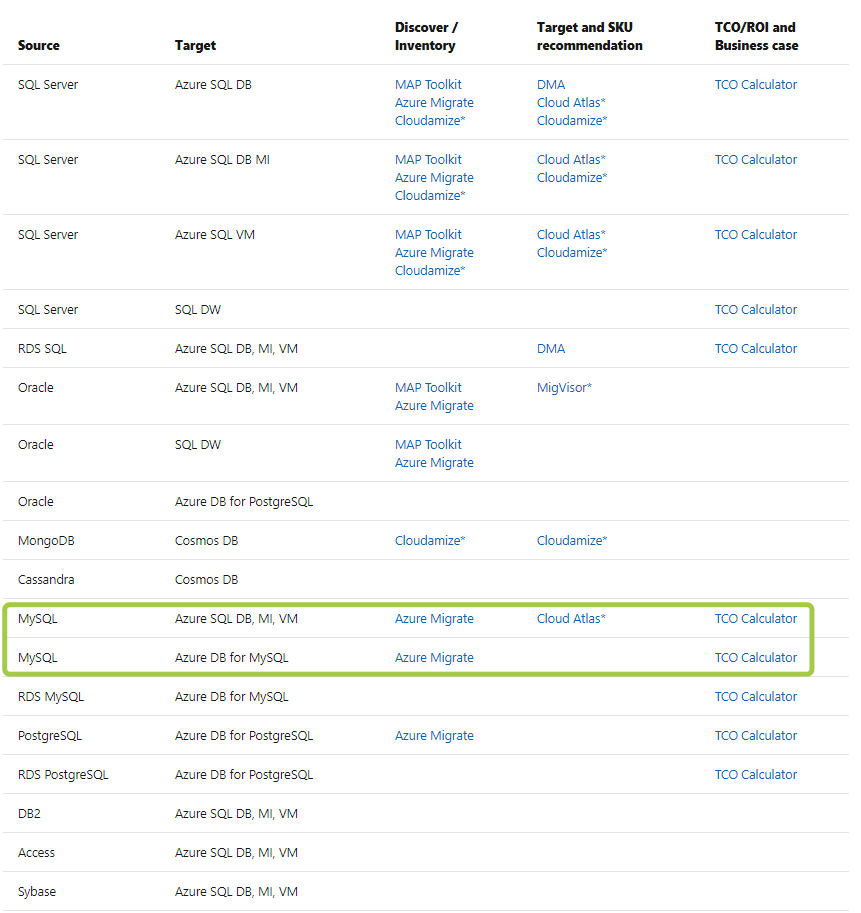This screenshot has width=861, height=913.
Task: Open TCO Calculator link in MySQL Azure SQL DB, MI, VM row
Action: click(756, 619)
